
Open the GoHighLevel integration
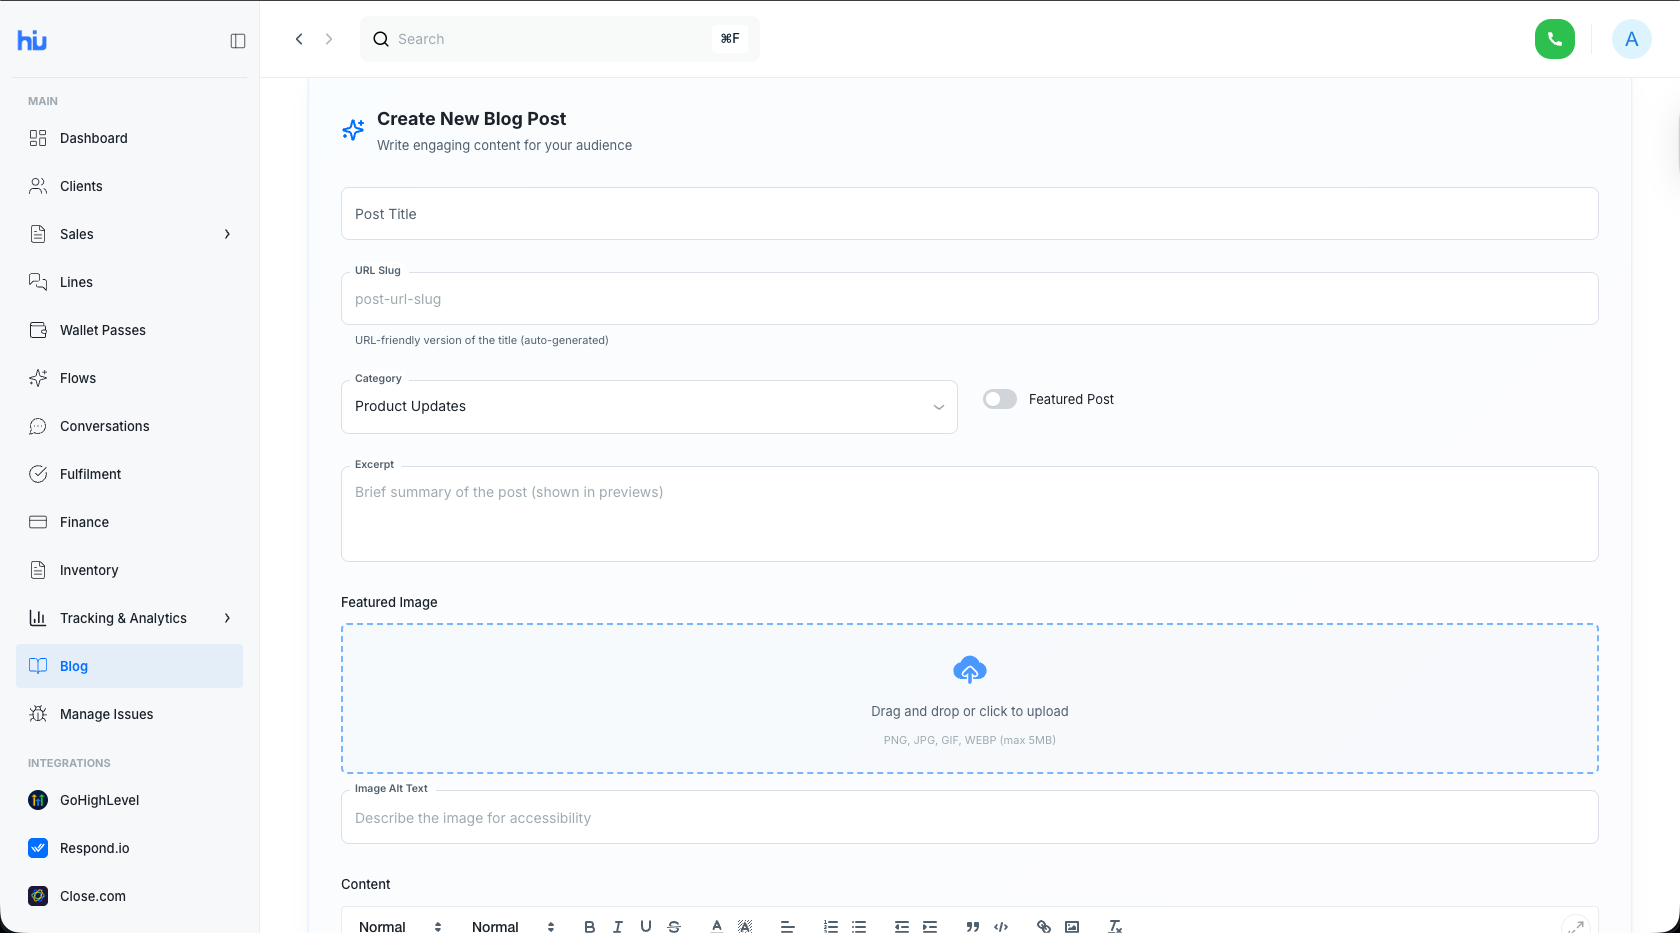coord(99,800)
